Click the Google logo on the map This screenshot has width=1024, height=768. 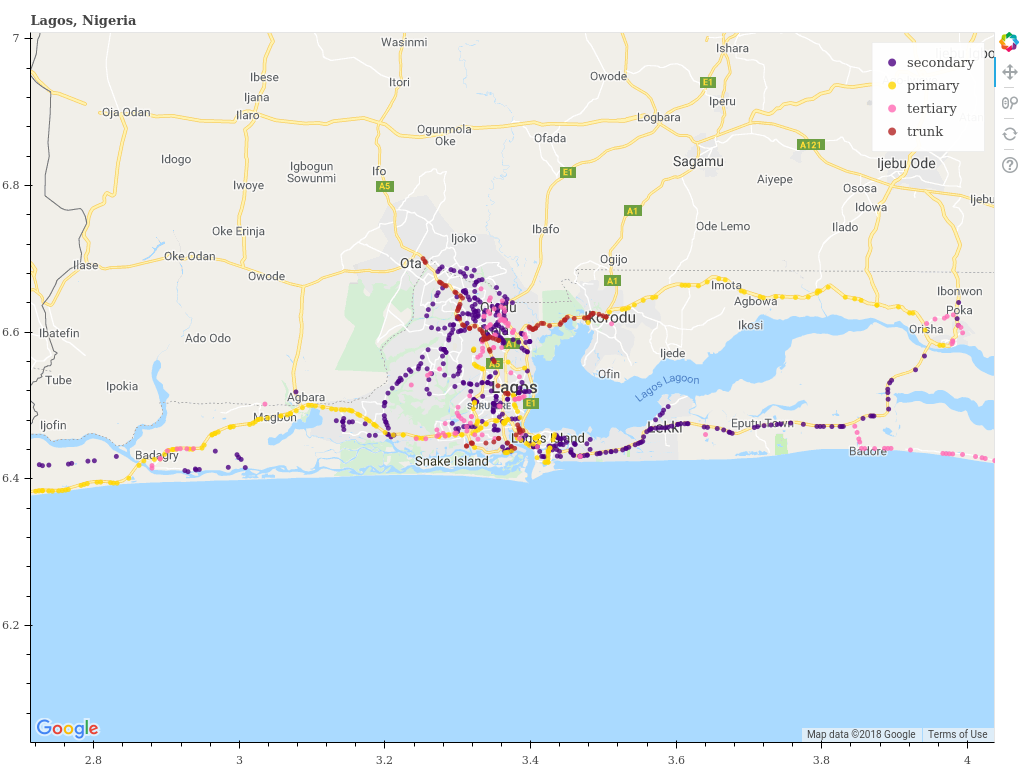coord(67,728)
